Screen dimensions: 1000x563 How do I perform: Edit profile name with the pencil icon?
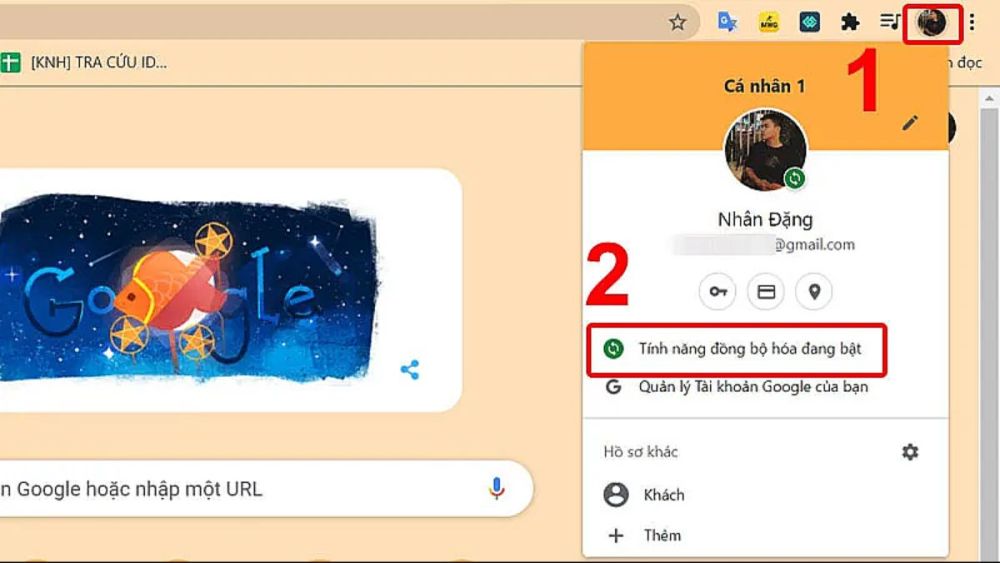click(910, 123)
